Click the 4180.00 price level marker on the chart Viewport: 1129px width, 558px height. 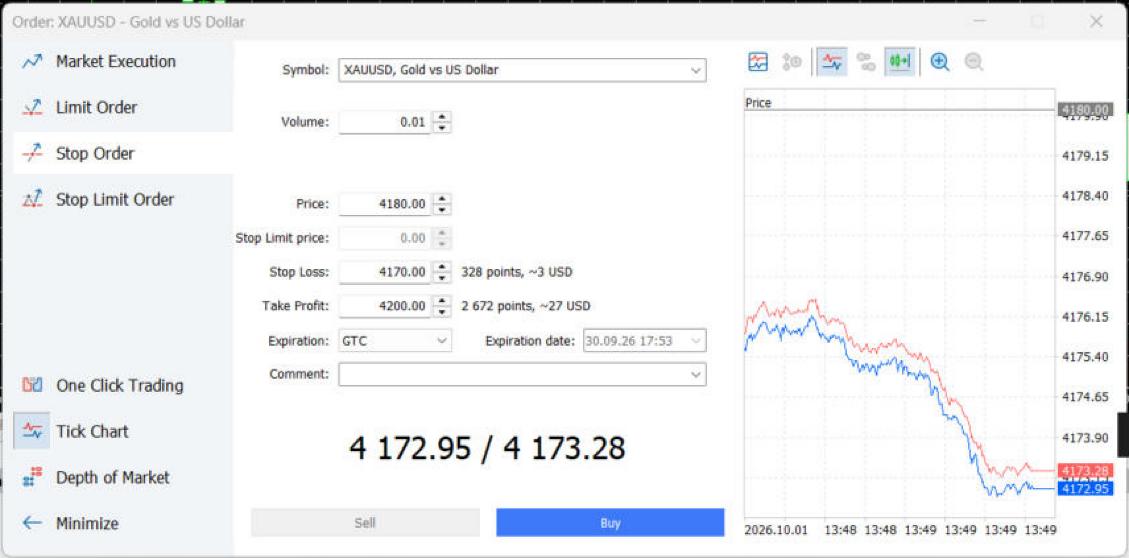click(1085, 110)
